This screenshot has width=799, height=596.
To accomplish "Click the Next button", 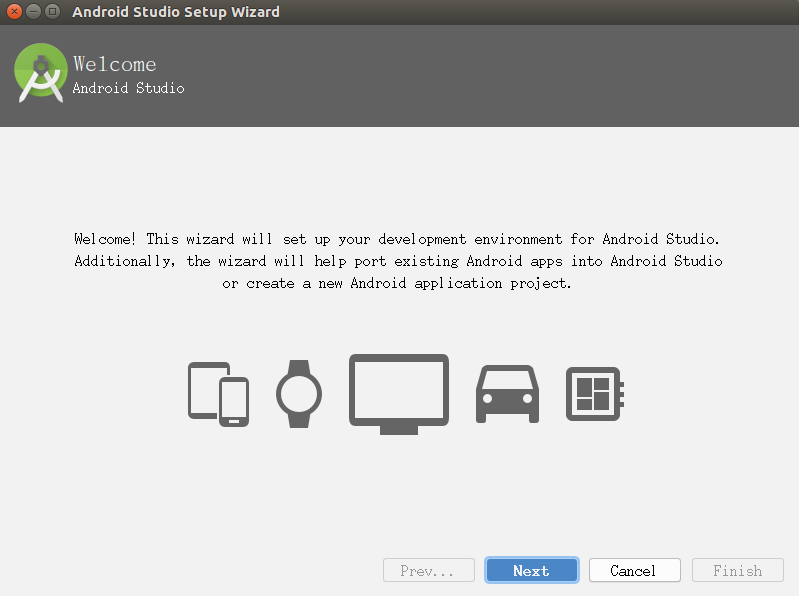I will (x=531, y=570).
